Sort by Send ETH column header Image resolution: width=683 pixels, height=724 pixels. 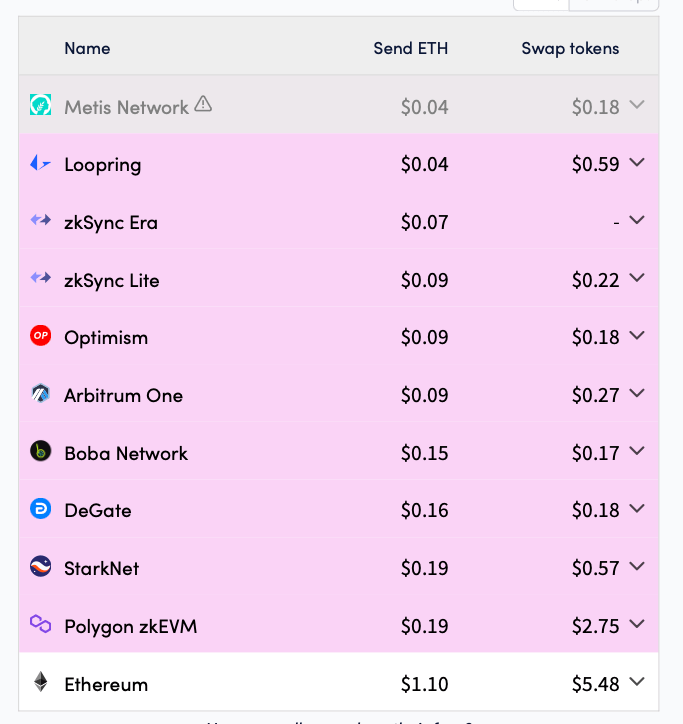pos(411,48)
